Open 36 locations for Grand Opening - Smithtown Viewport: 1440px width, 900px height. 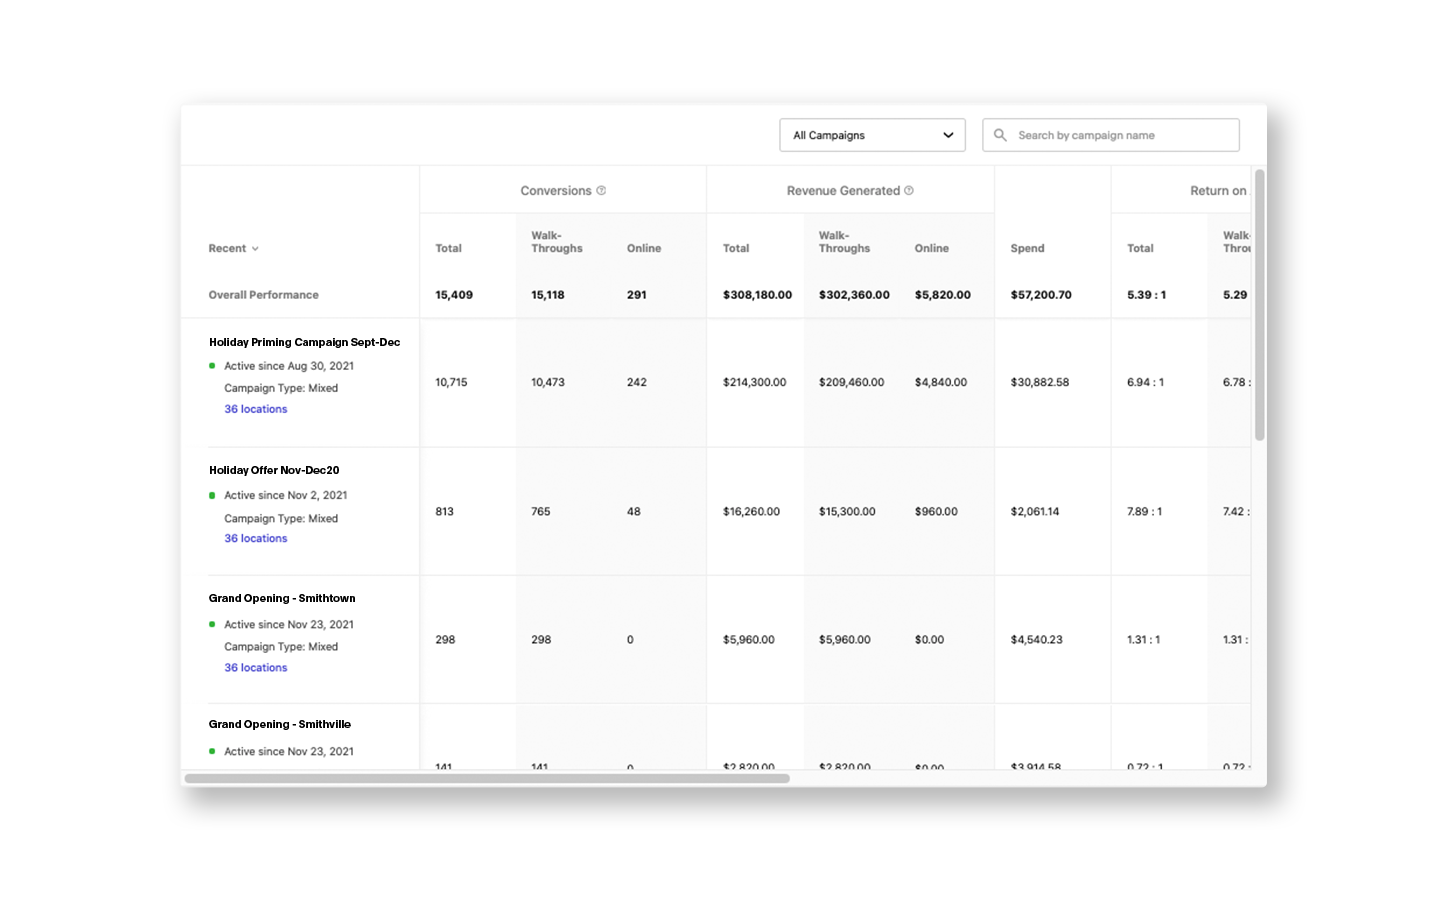pos(255,667)
